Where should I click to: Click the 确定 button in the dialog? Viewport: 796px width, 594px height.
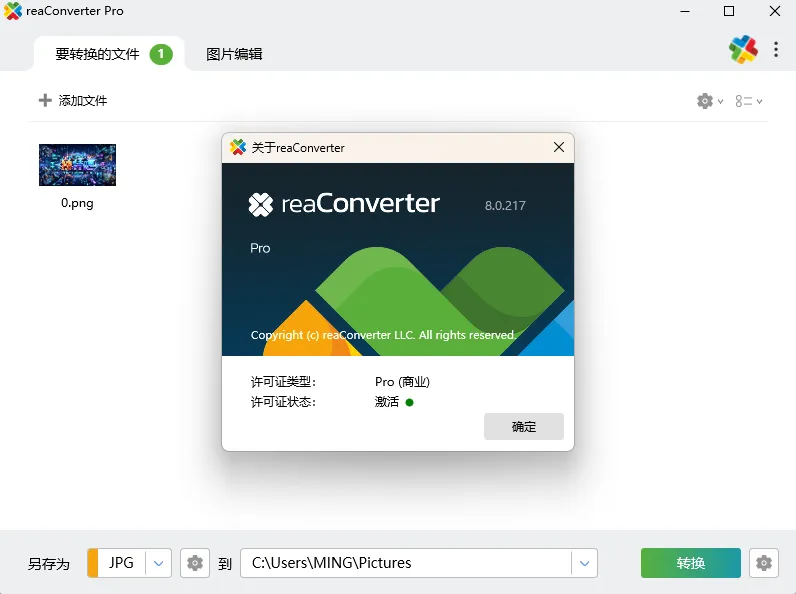(x=524, y=426)
